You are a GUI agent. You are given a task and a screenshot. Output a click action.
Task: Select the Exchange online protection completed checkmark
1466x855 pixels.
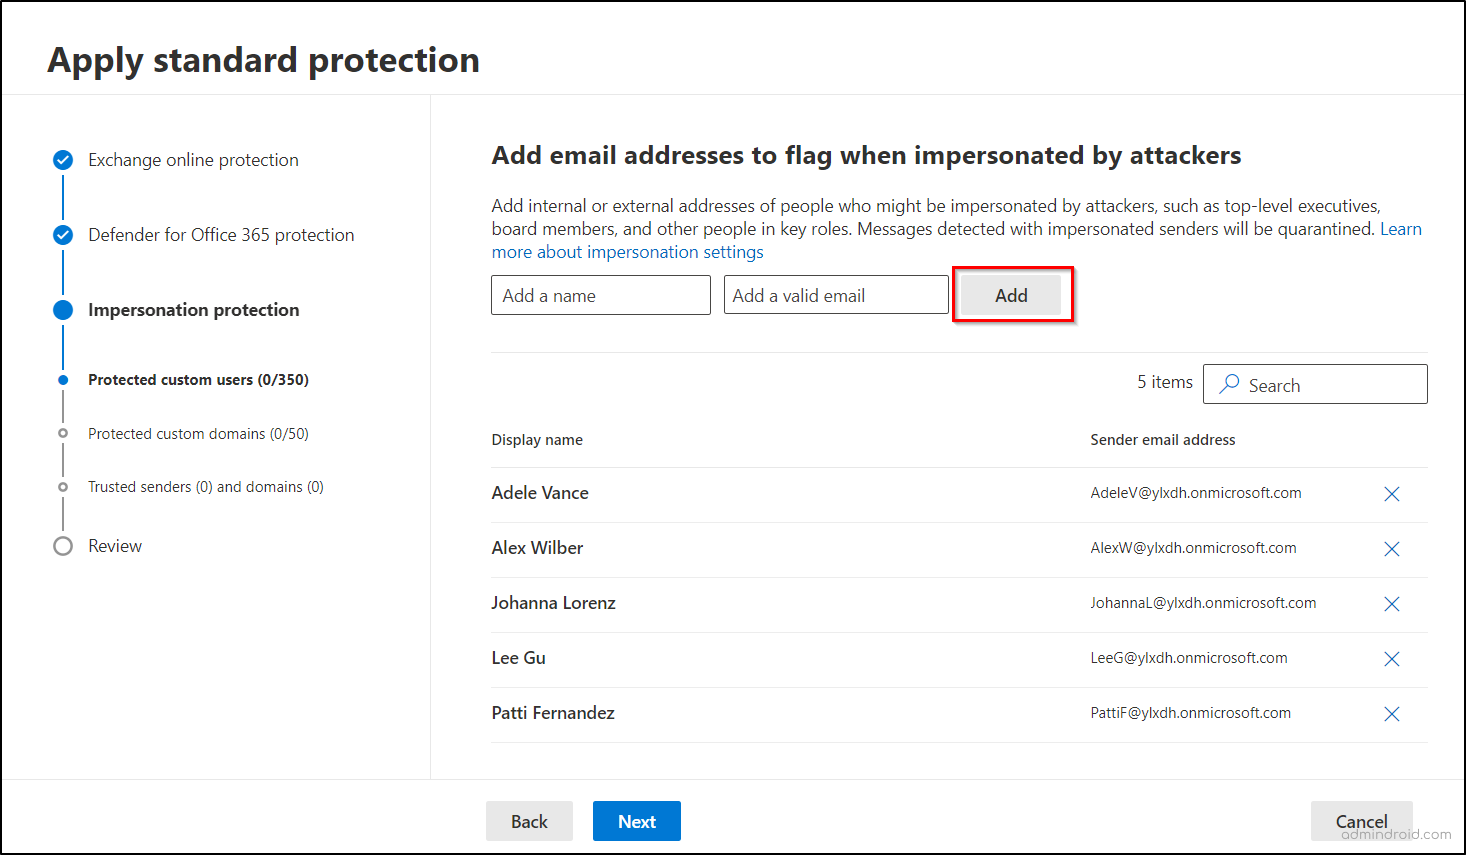pyautogui.click(x=63, y=160)
